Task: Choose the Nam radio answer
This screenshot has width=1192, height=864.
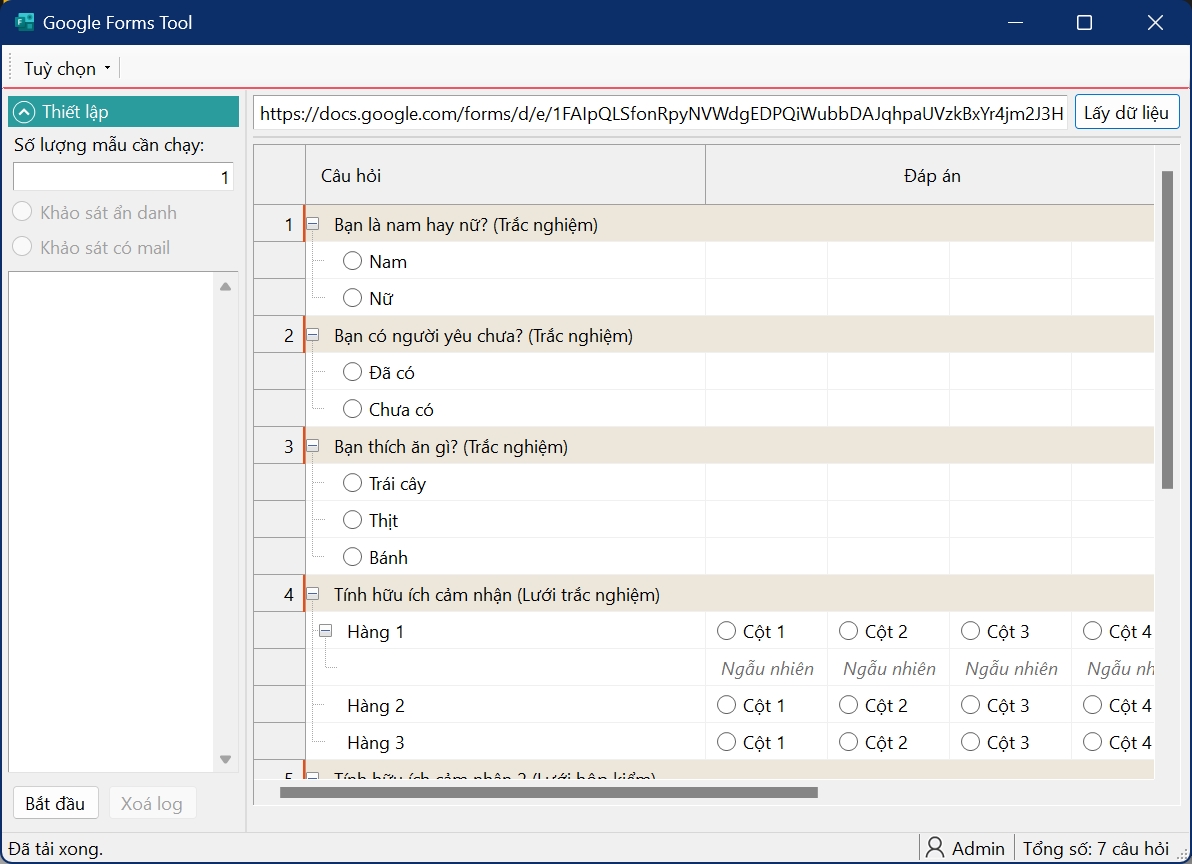Action: pos(352,261)
